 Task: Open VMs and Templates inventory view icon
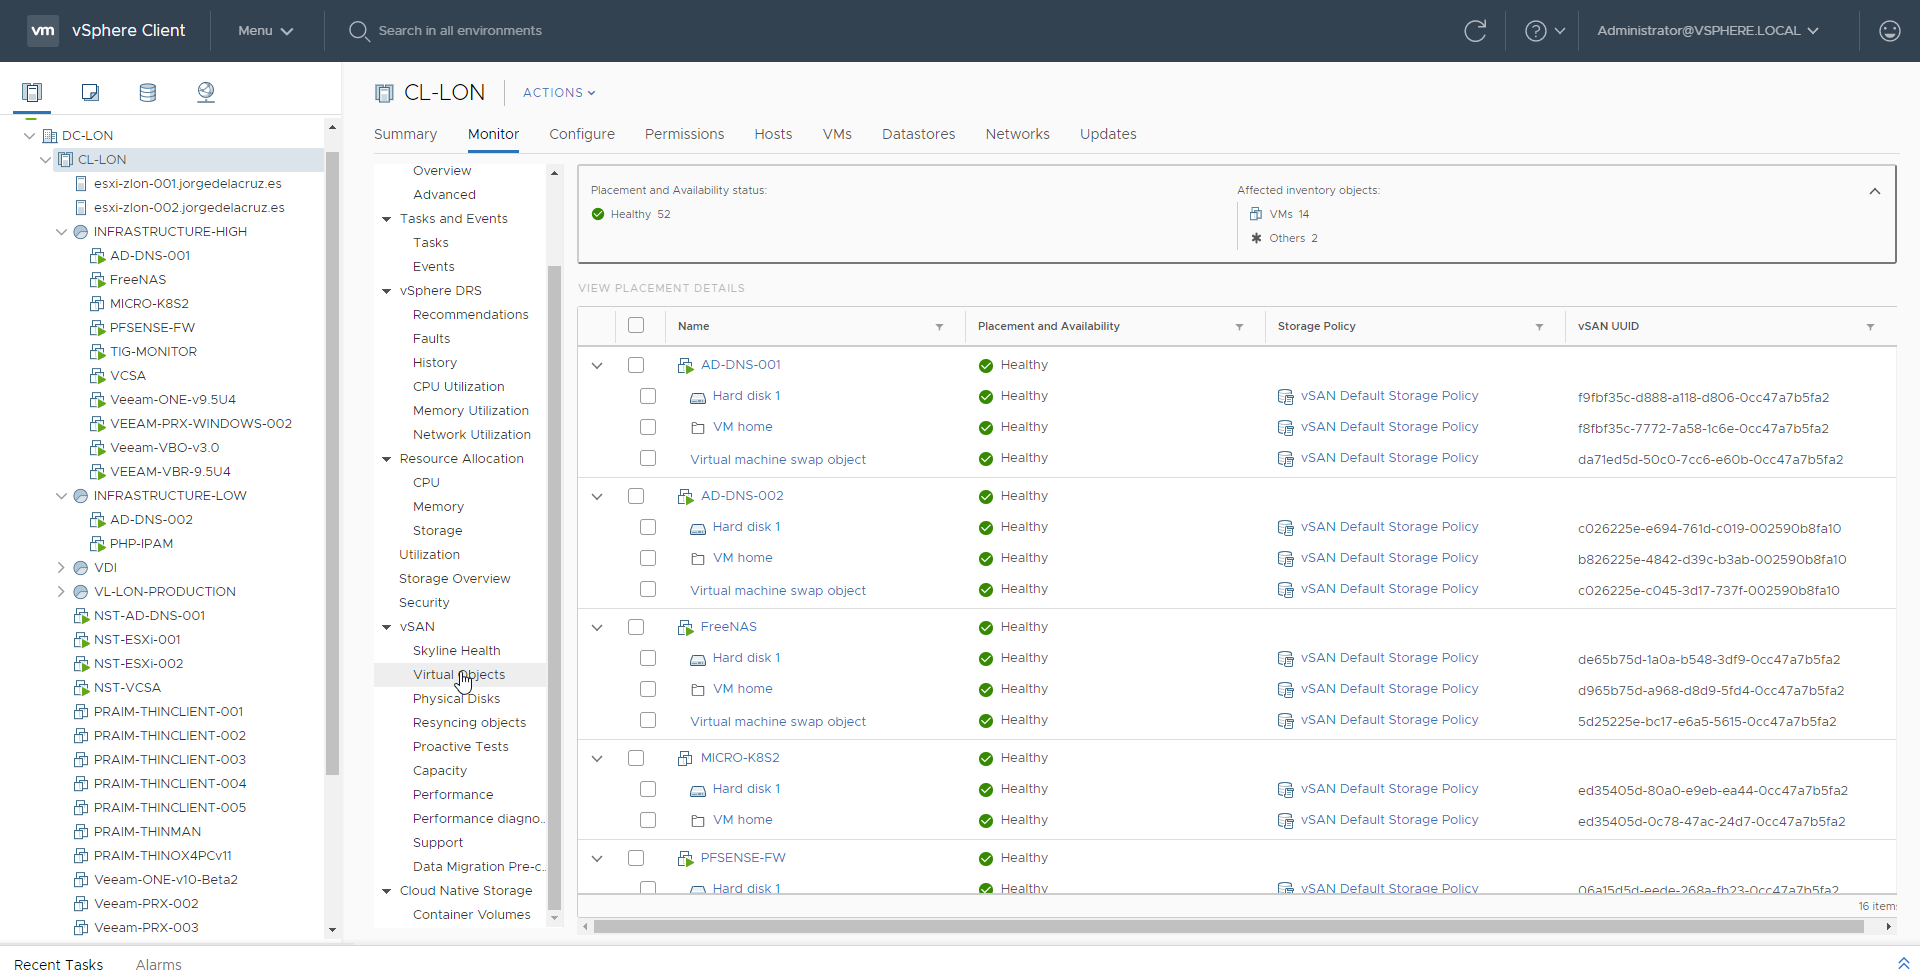click(90, 92)
